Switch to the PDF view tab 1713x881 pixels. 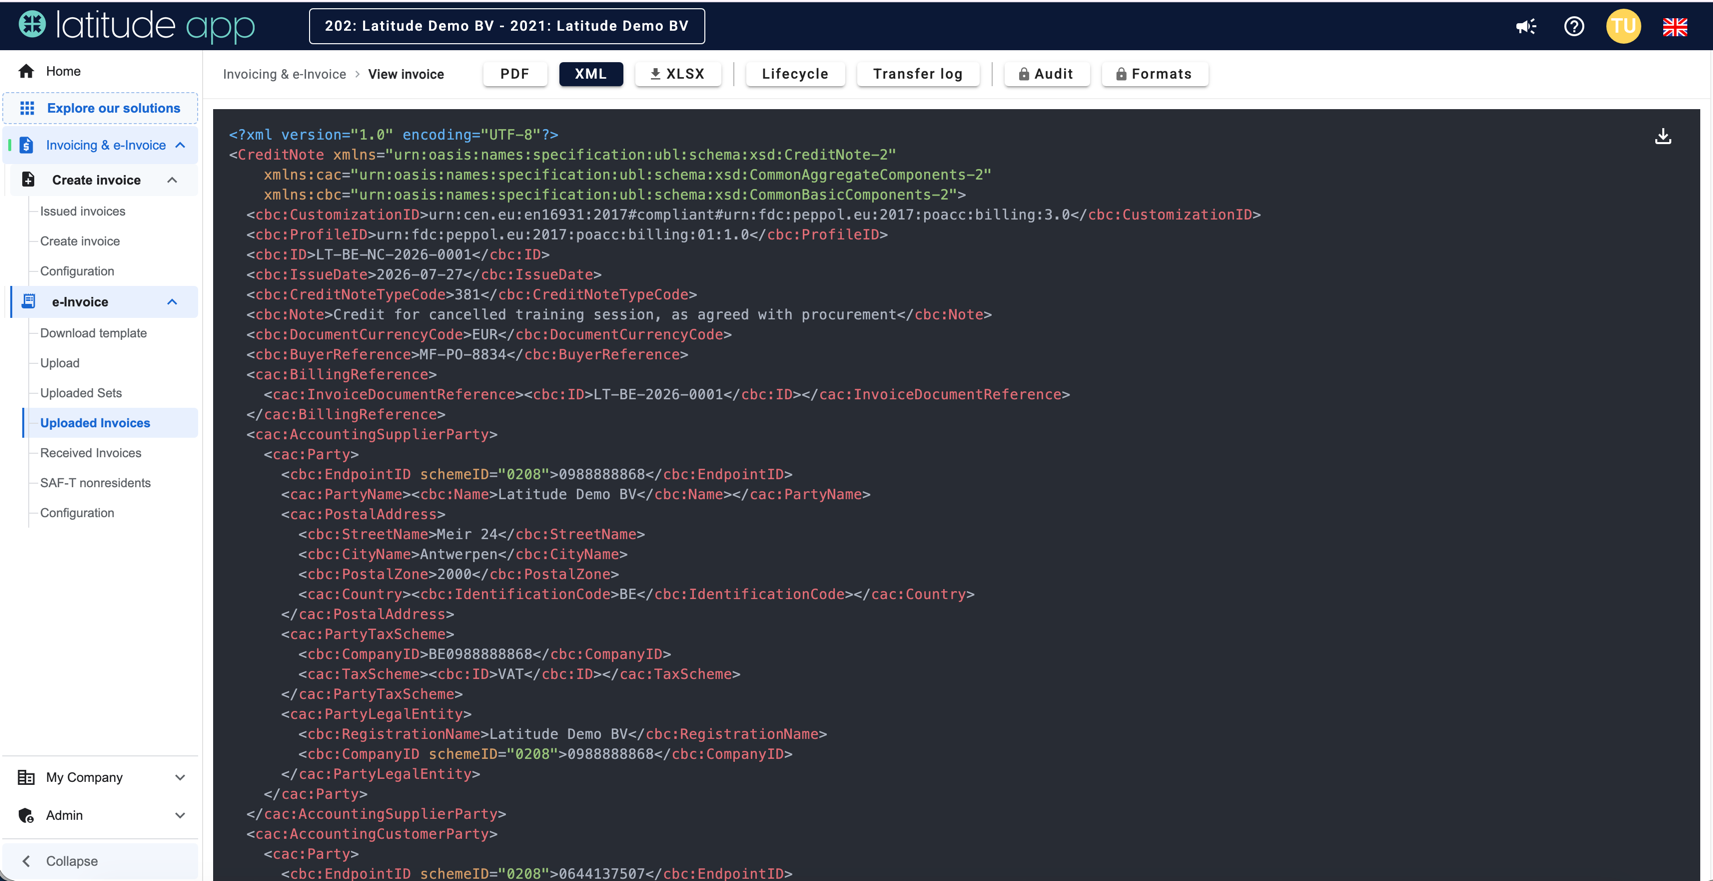(515, 74)
